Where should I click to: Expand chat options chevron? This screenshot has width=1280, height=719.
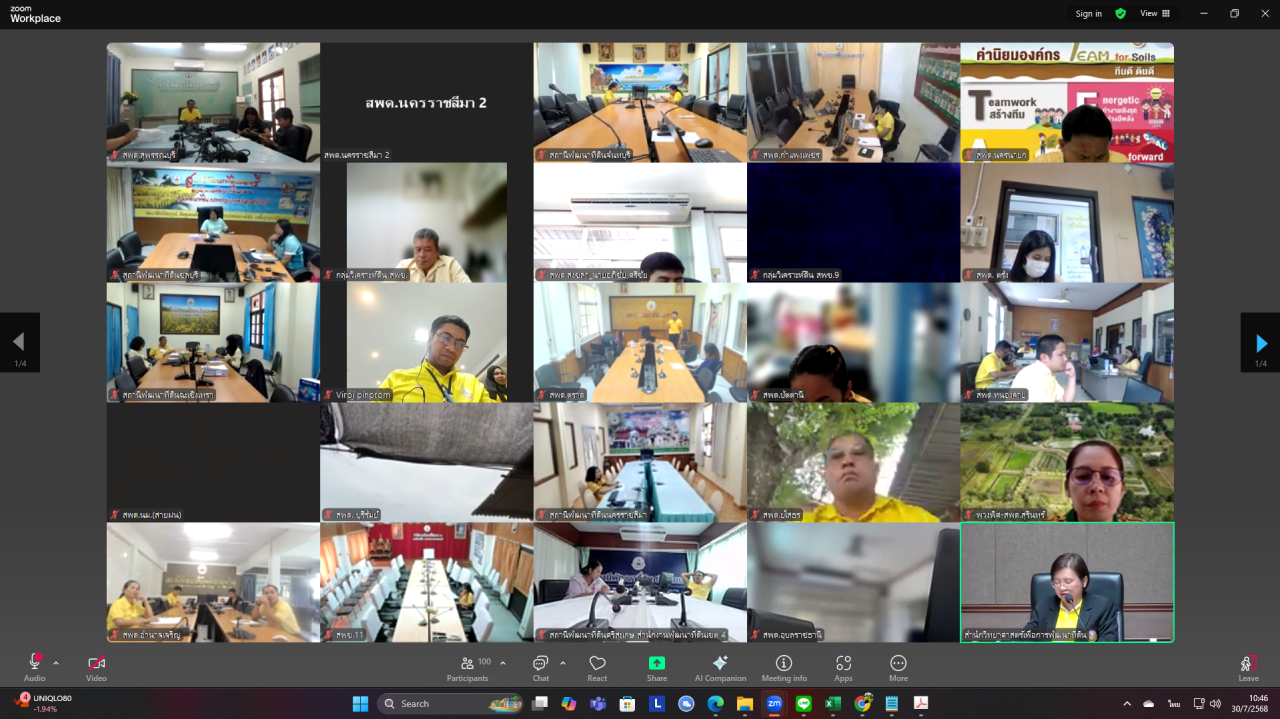[562, 663]
